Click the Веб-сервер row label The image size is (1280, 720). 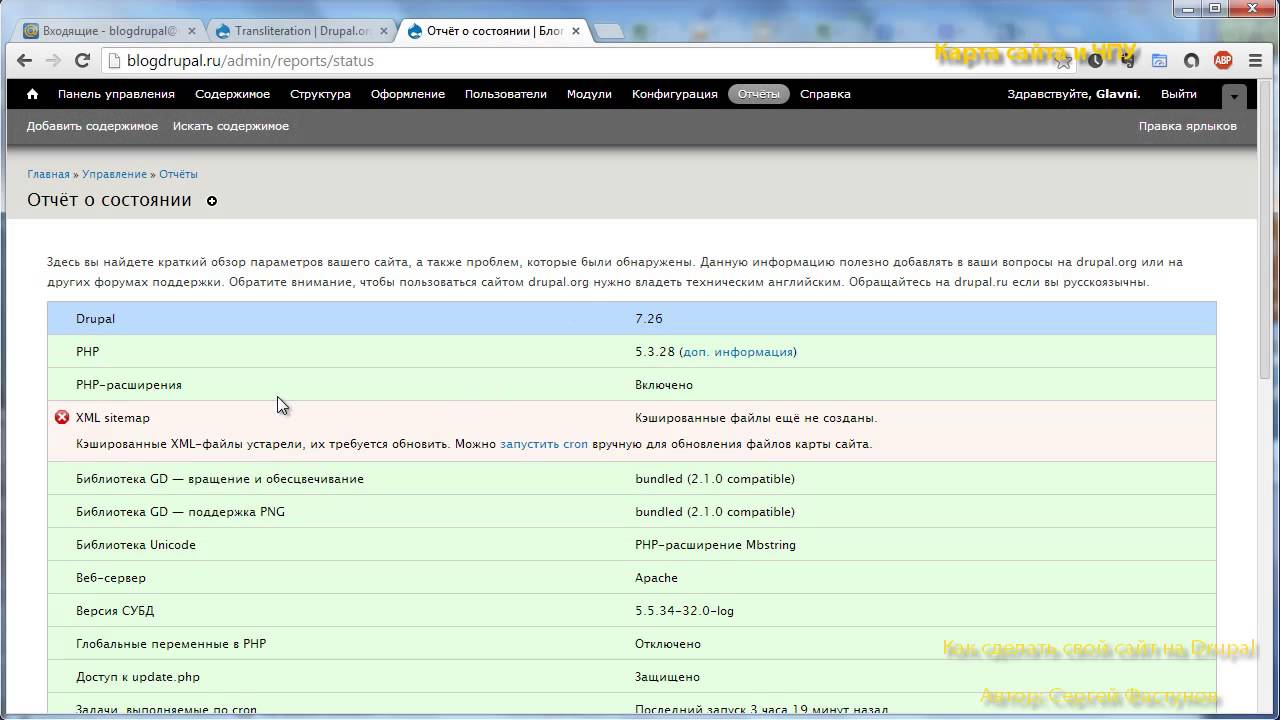click(x=111, y=578)
